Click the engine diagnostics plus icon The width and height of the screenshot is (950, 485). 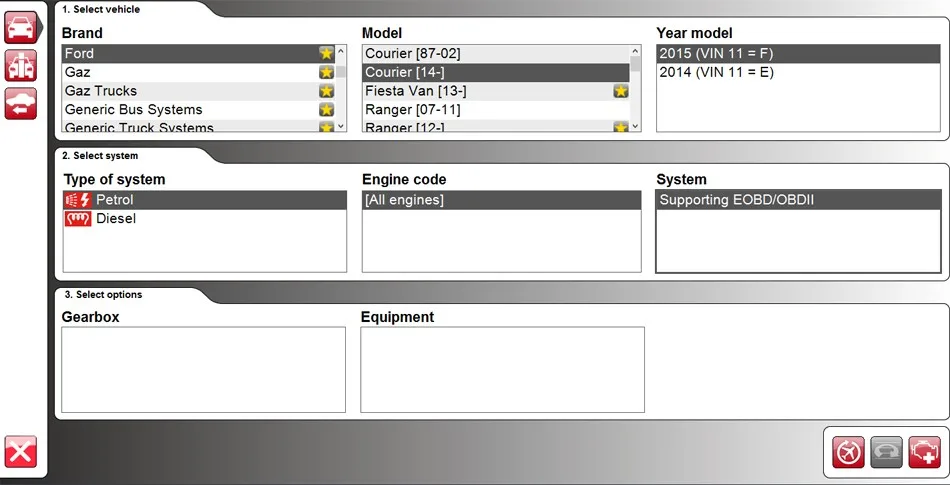925,452
